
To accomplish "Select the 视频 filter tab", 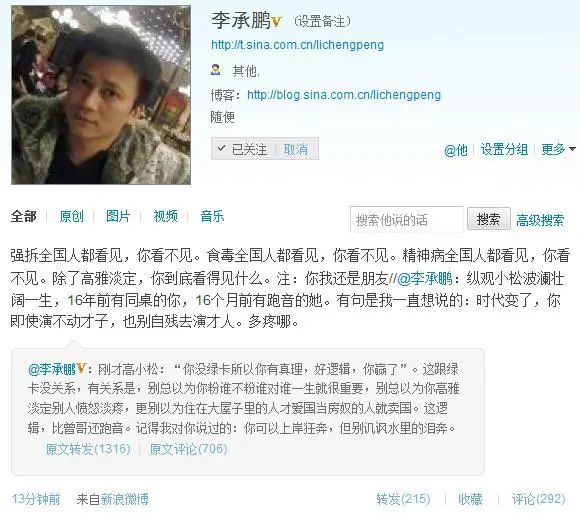I will (x=165, y=216).
